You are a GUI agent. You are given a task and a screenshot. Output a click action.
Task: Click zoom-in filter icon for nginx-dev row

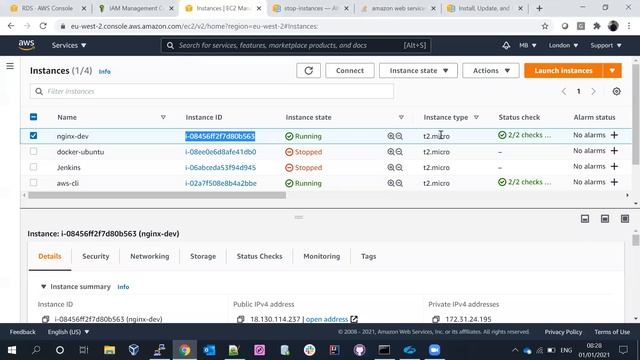pyautogui.click(x=391, y=136)
